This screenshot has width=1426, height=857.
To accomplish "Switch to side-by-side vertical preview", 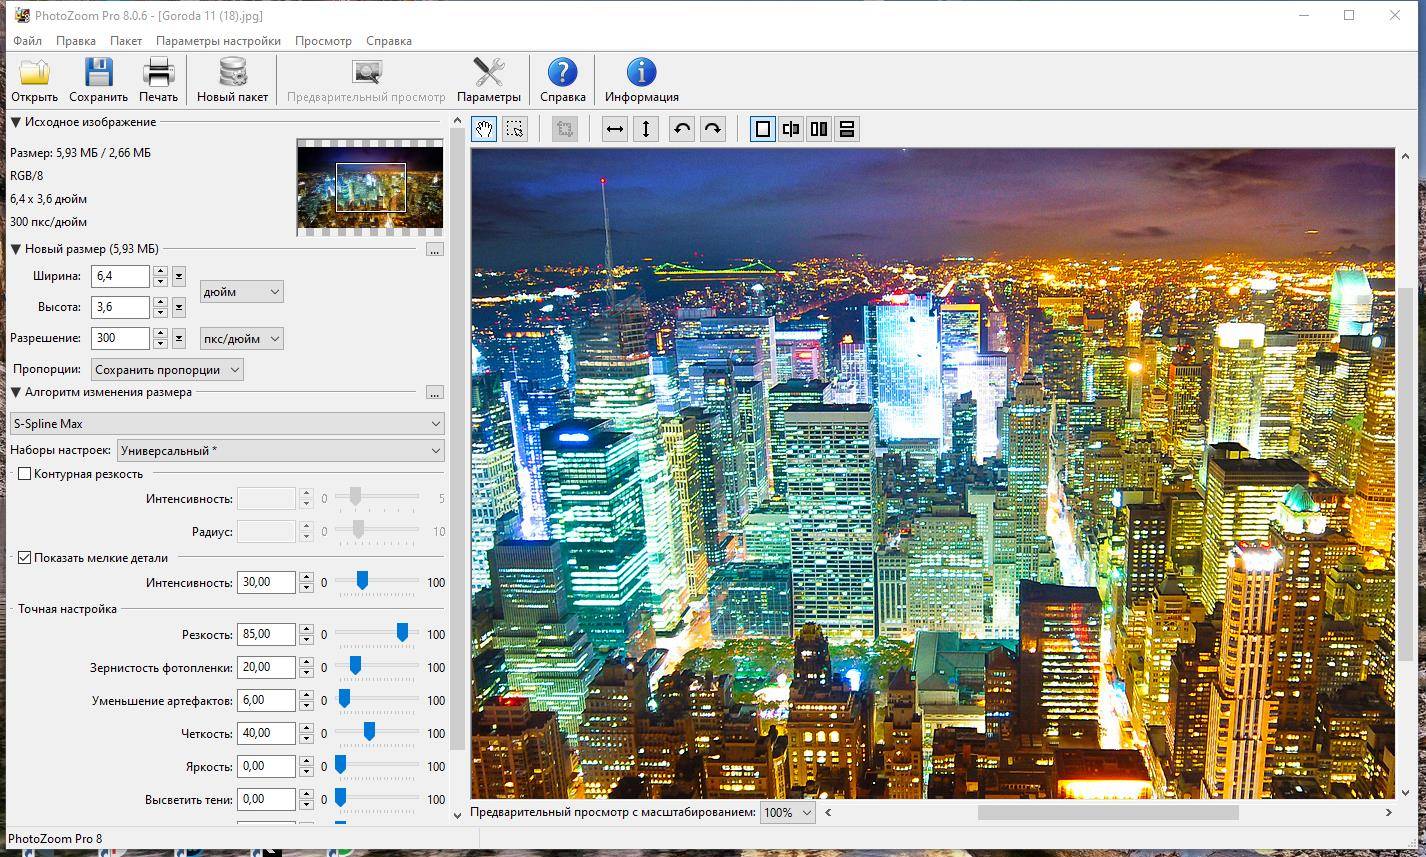I will [x=819, y=129].
